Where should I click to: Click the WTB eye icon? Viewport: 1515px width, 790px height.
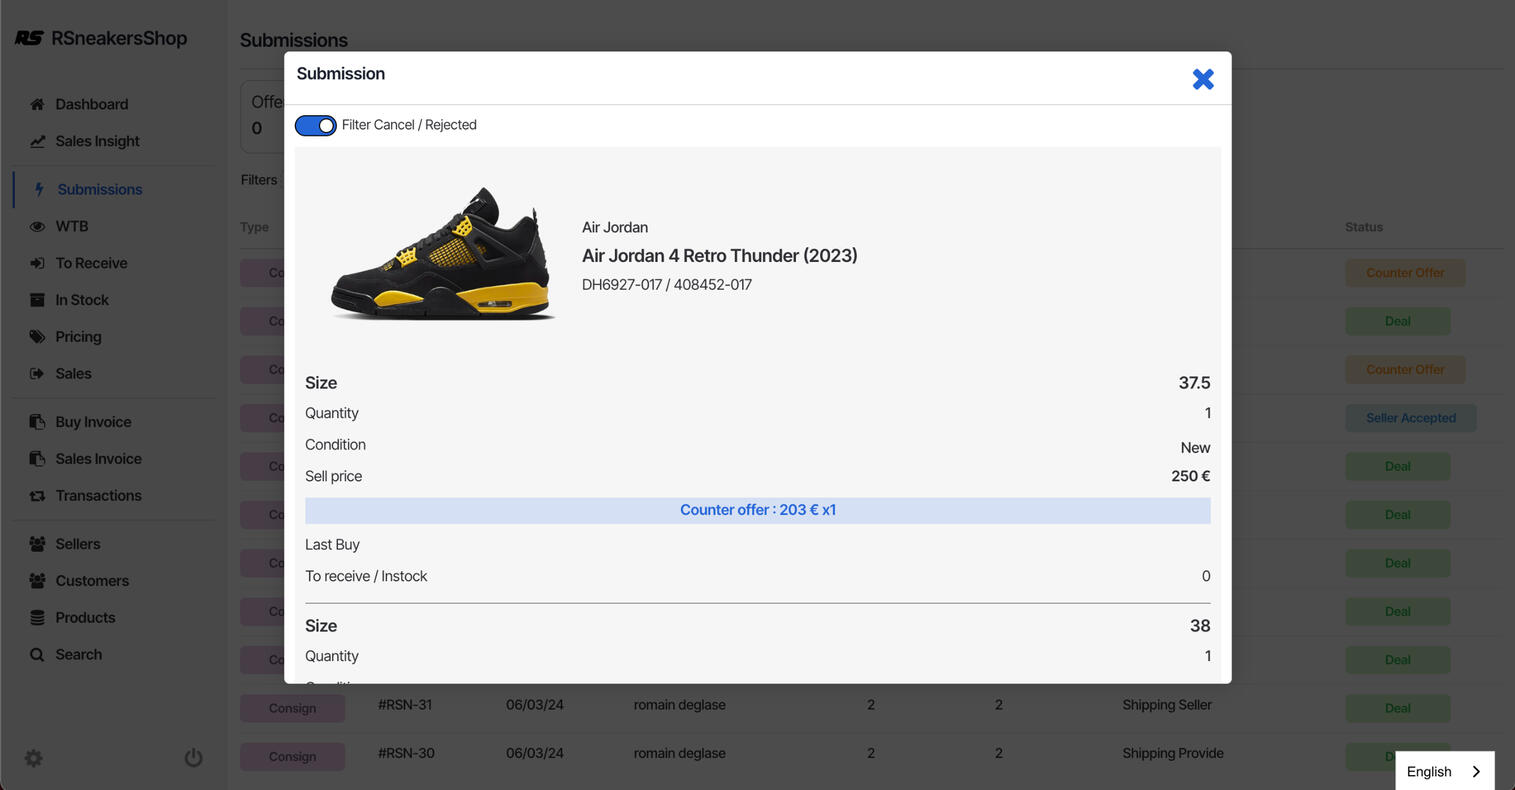coord(37,227)
